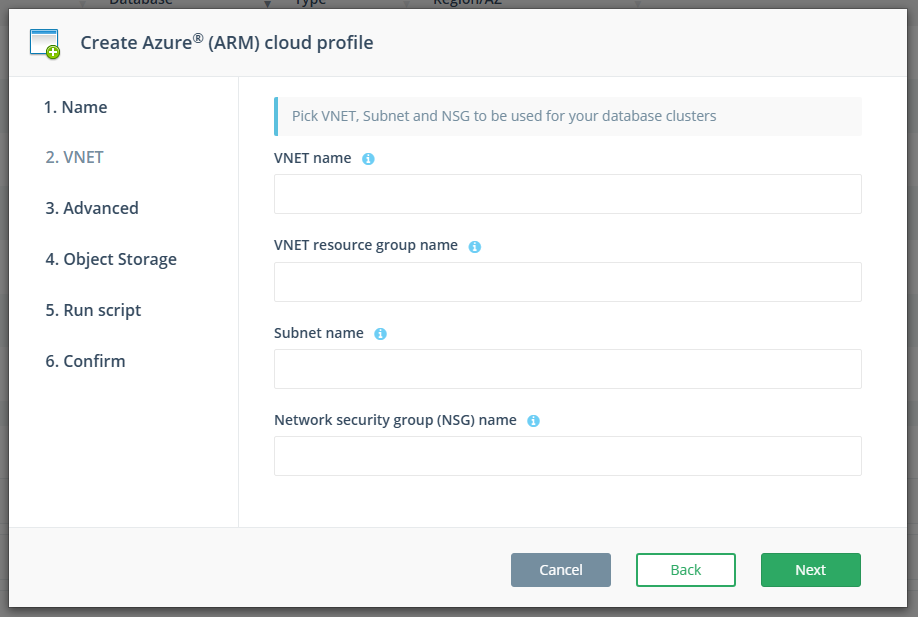Go Back to the previous step
918x617 pixels.
686,570
